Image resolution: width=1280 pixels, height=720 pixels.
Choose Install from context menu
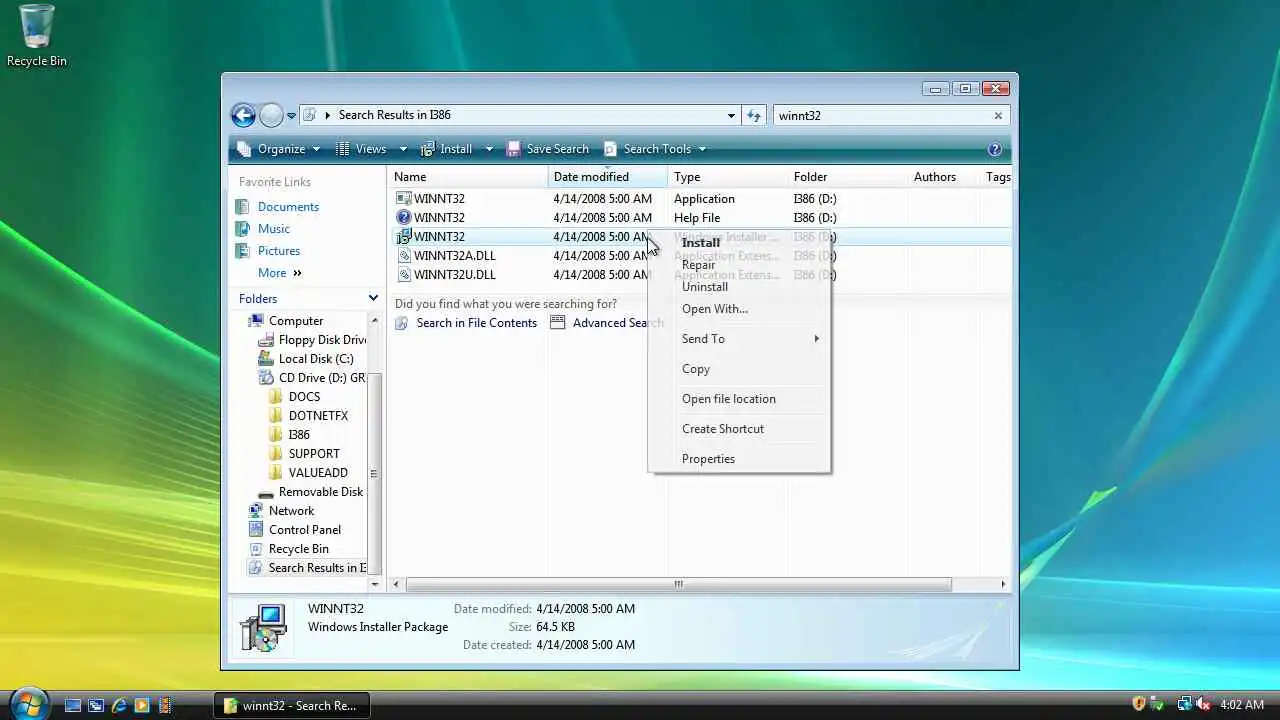(x=739, y=243)
